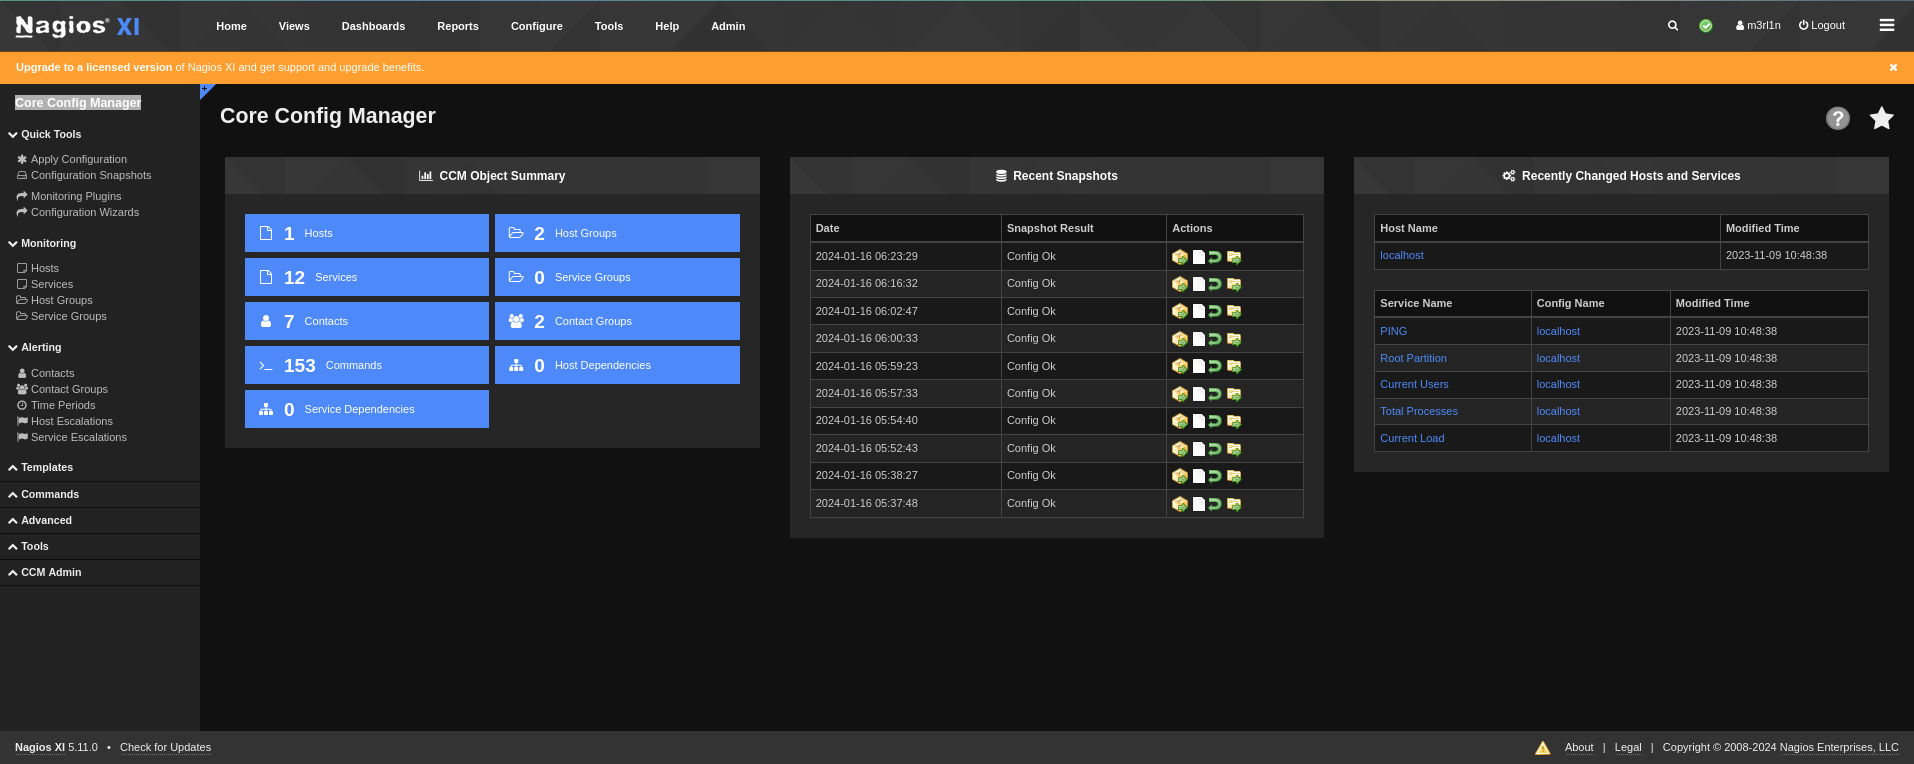Screen dimensions: 1914x764
Task: Open the Admin menu
Action: pyautogui.click(x=728, y=26)
